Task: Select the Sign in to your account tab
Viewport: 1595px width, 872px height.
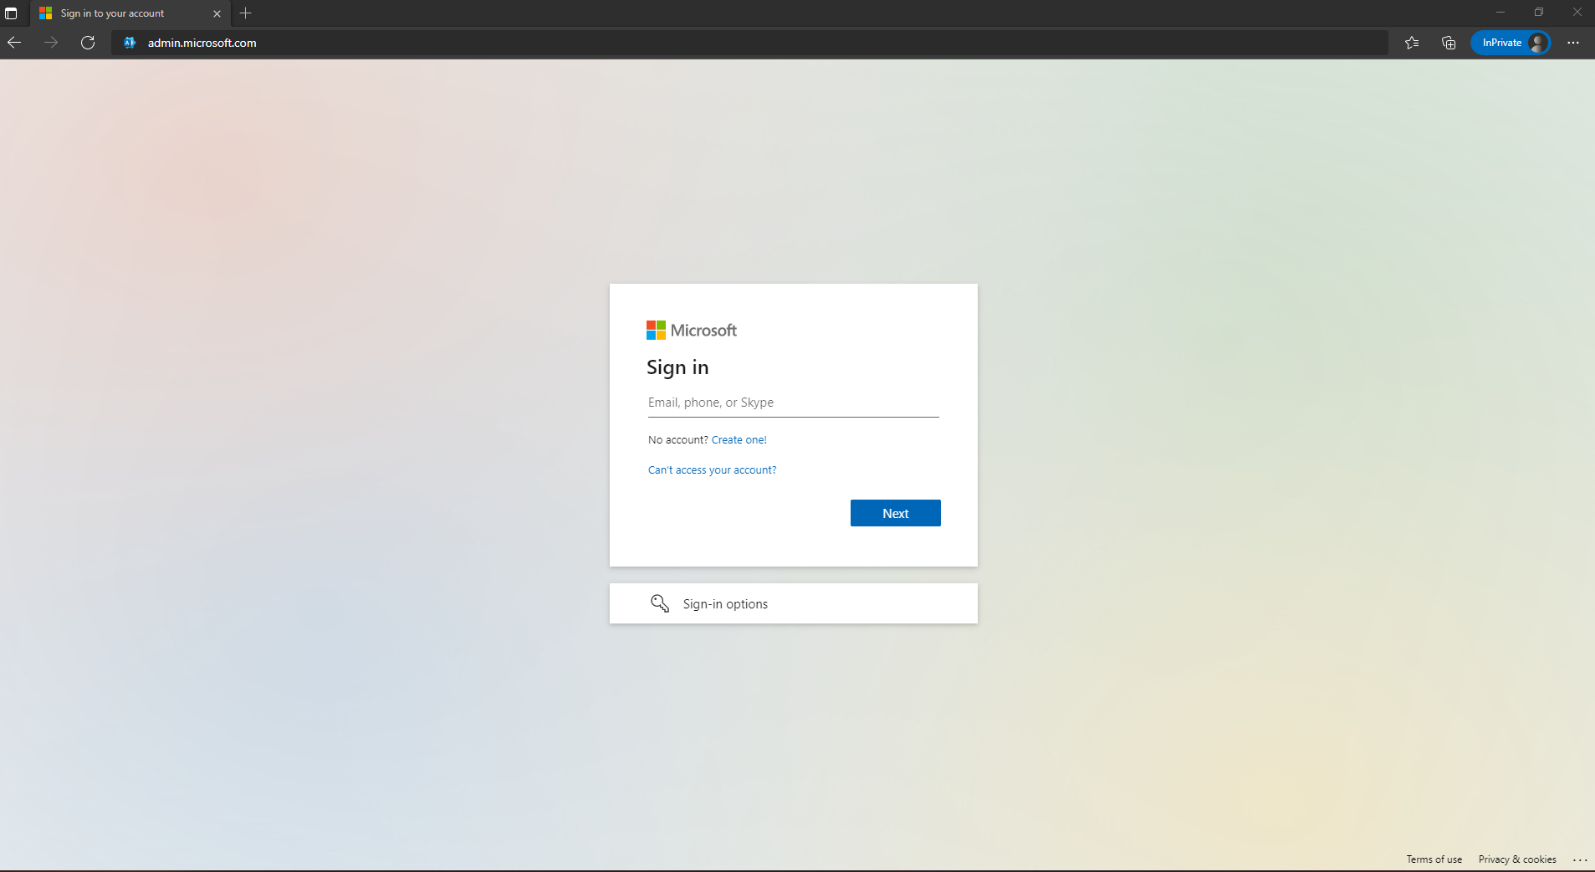Action: (x=130, y=13)
